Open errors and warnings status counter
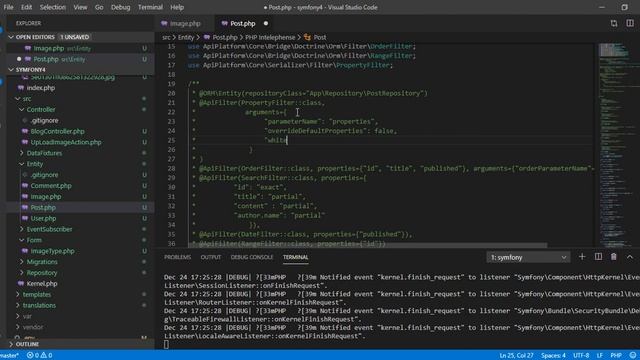This screenshot has width=640, height=360. pyautogui.click(x=40, y=356)
